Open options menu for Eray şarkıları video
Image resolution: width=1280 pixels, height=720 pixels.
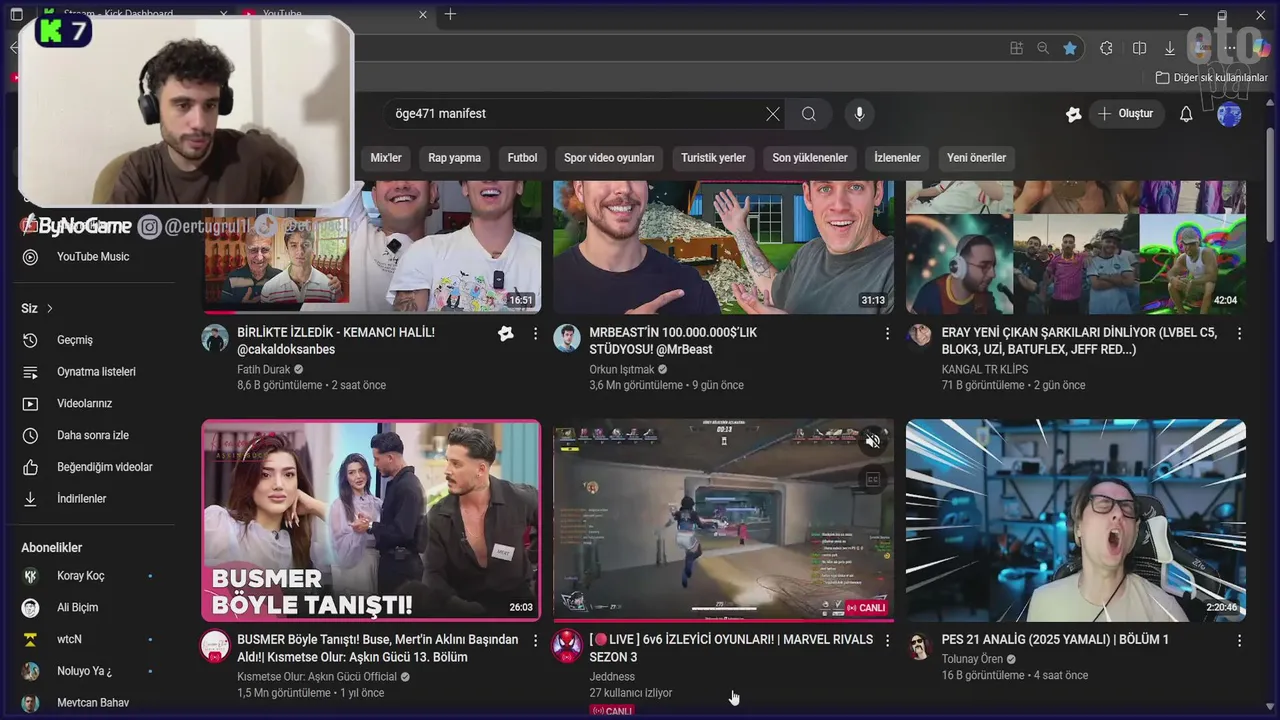pos(1239,333)
